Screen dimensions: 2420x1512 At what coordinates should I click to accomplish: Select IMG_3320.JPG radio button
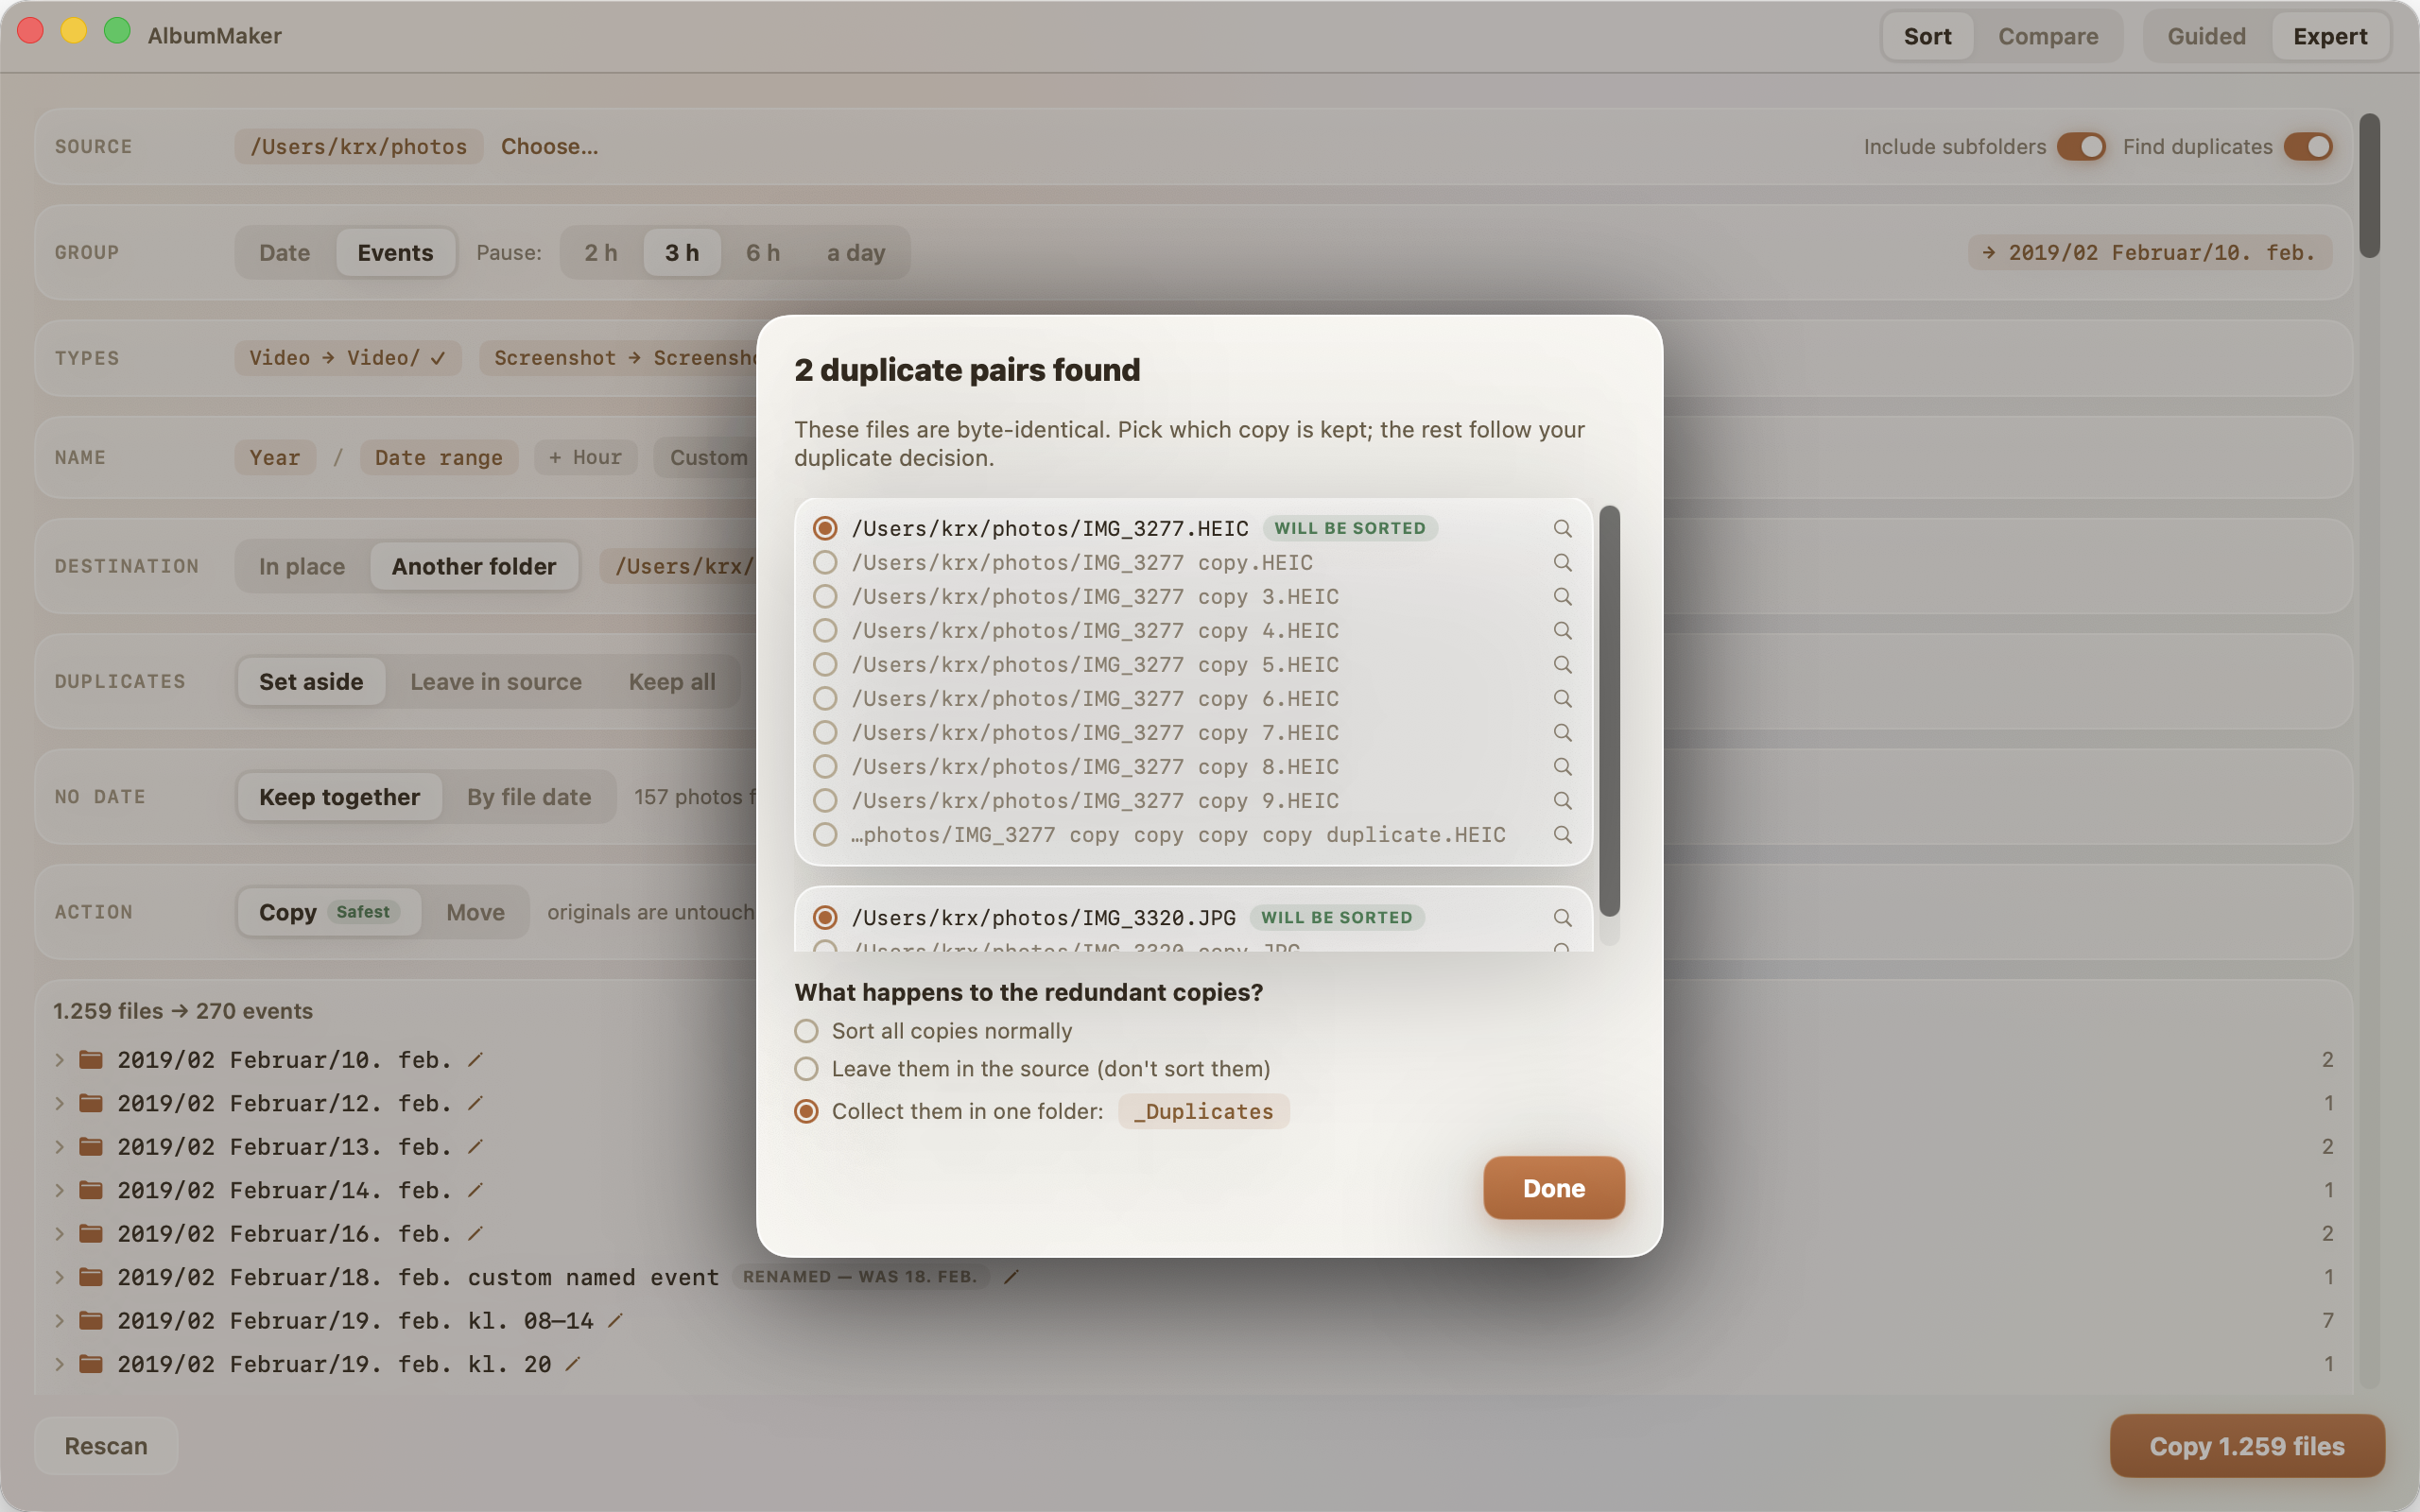point(825,917)
